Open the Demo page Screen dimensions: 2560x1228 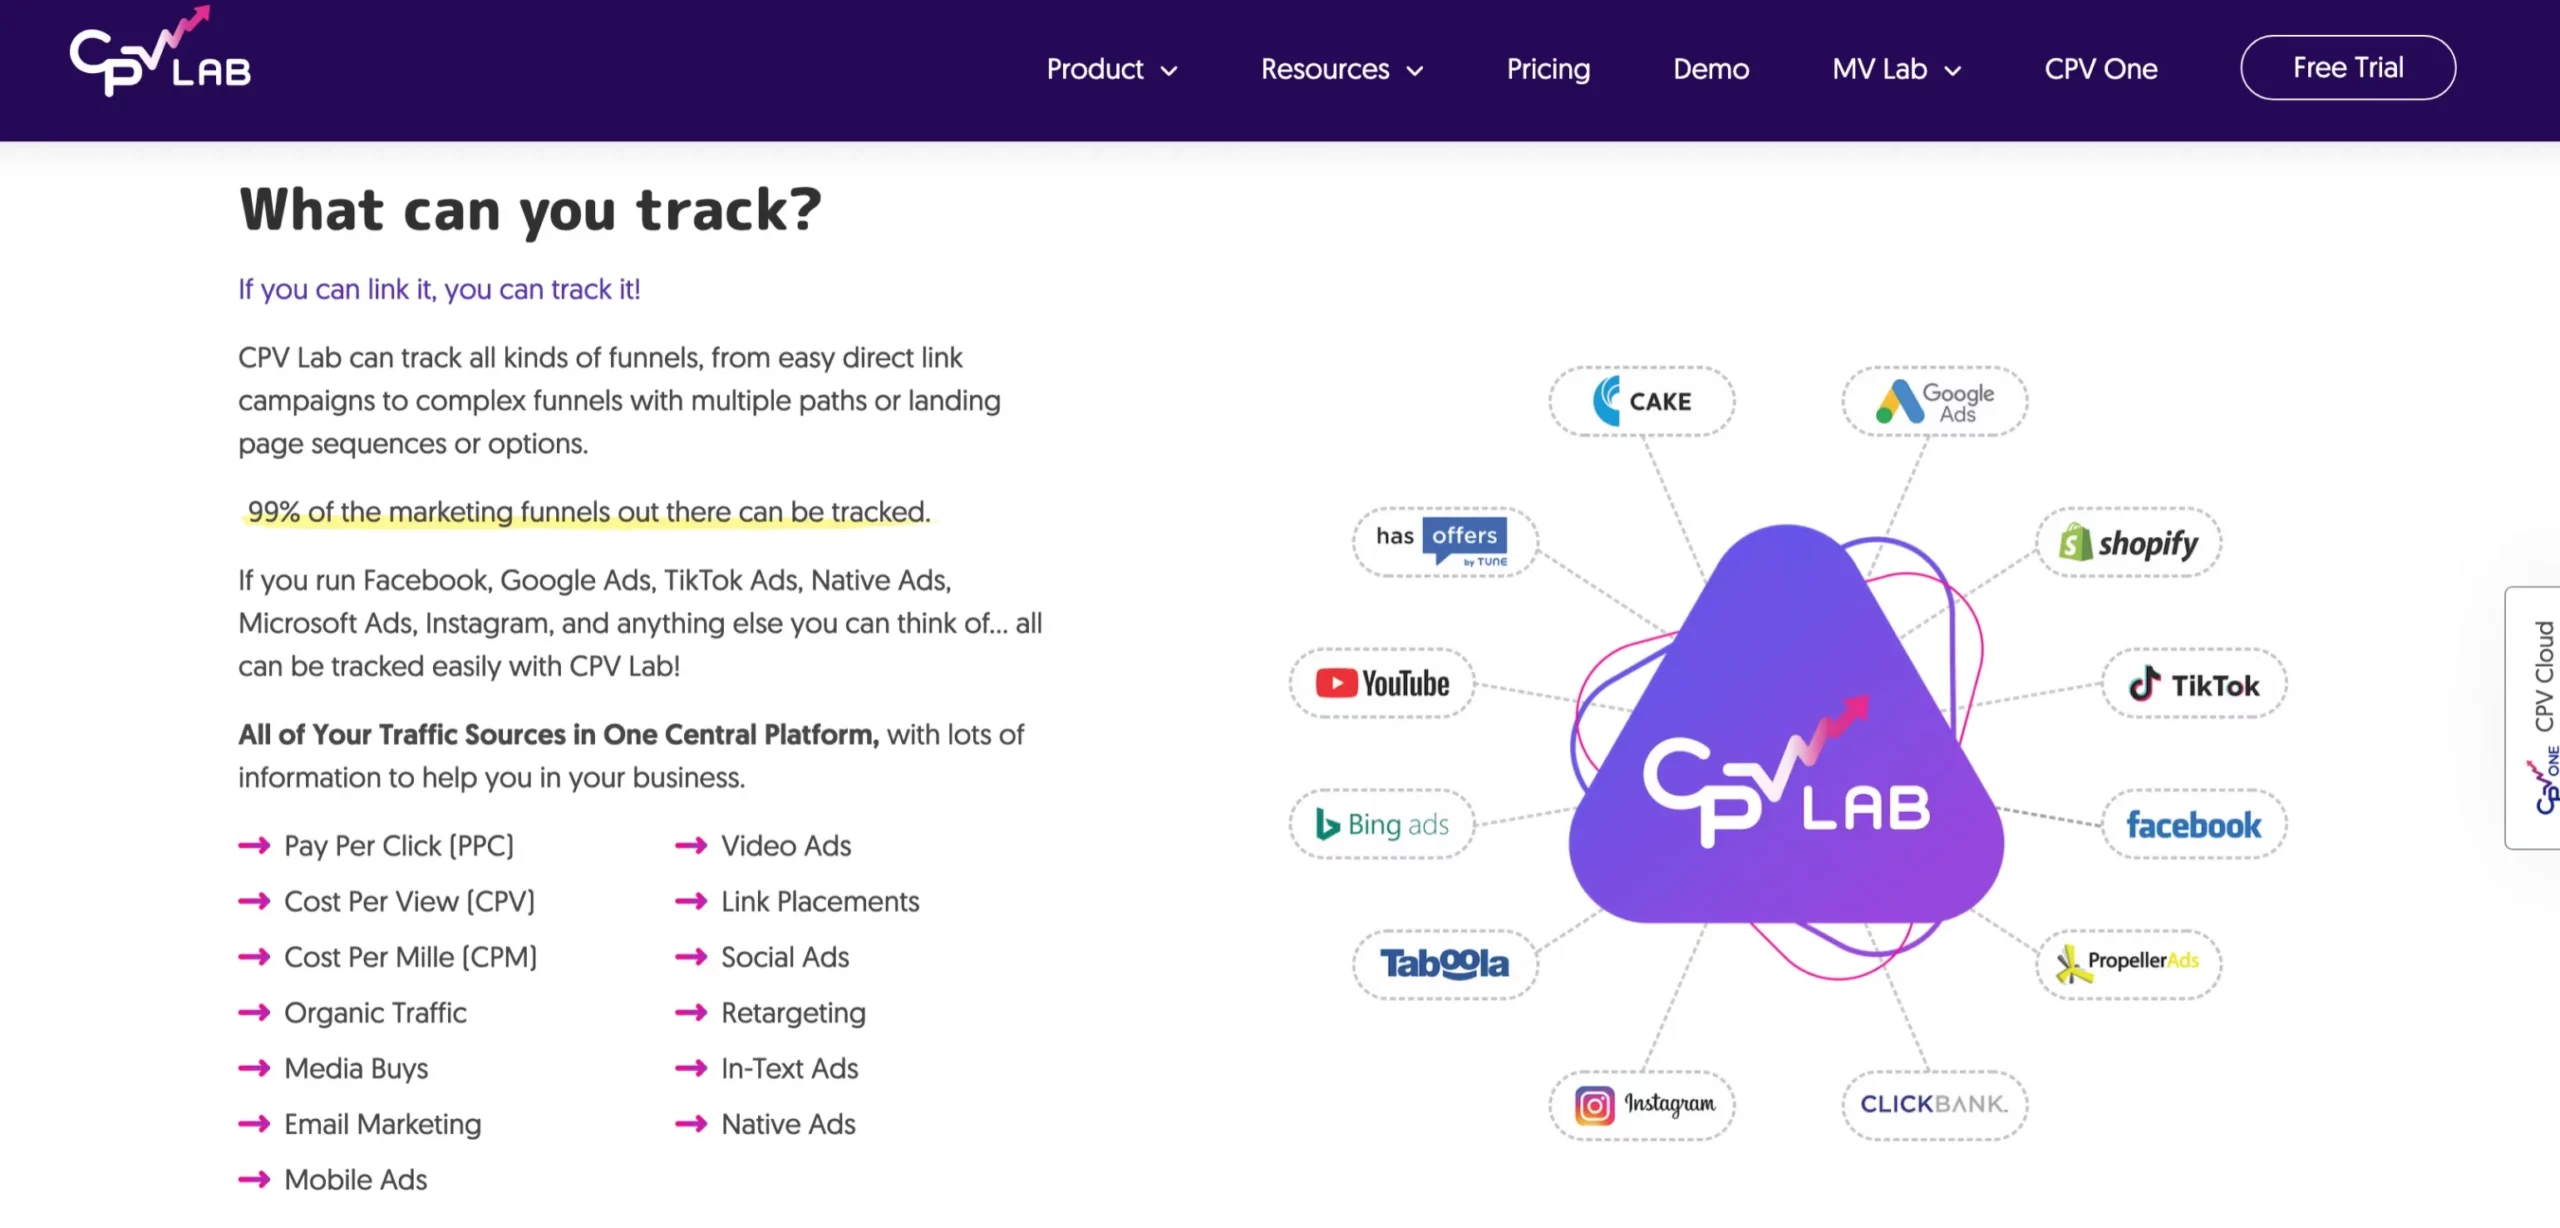[x=1711, y=67]
